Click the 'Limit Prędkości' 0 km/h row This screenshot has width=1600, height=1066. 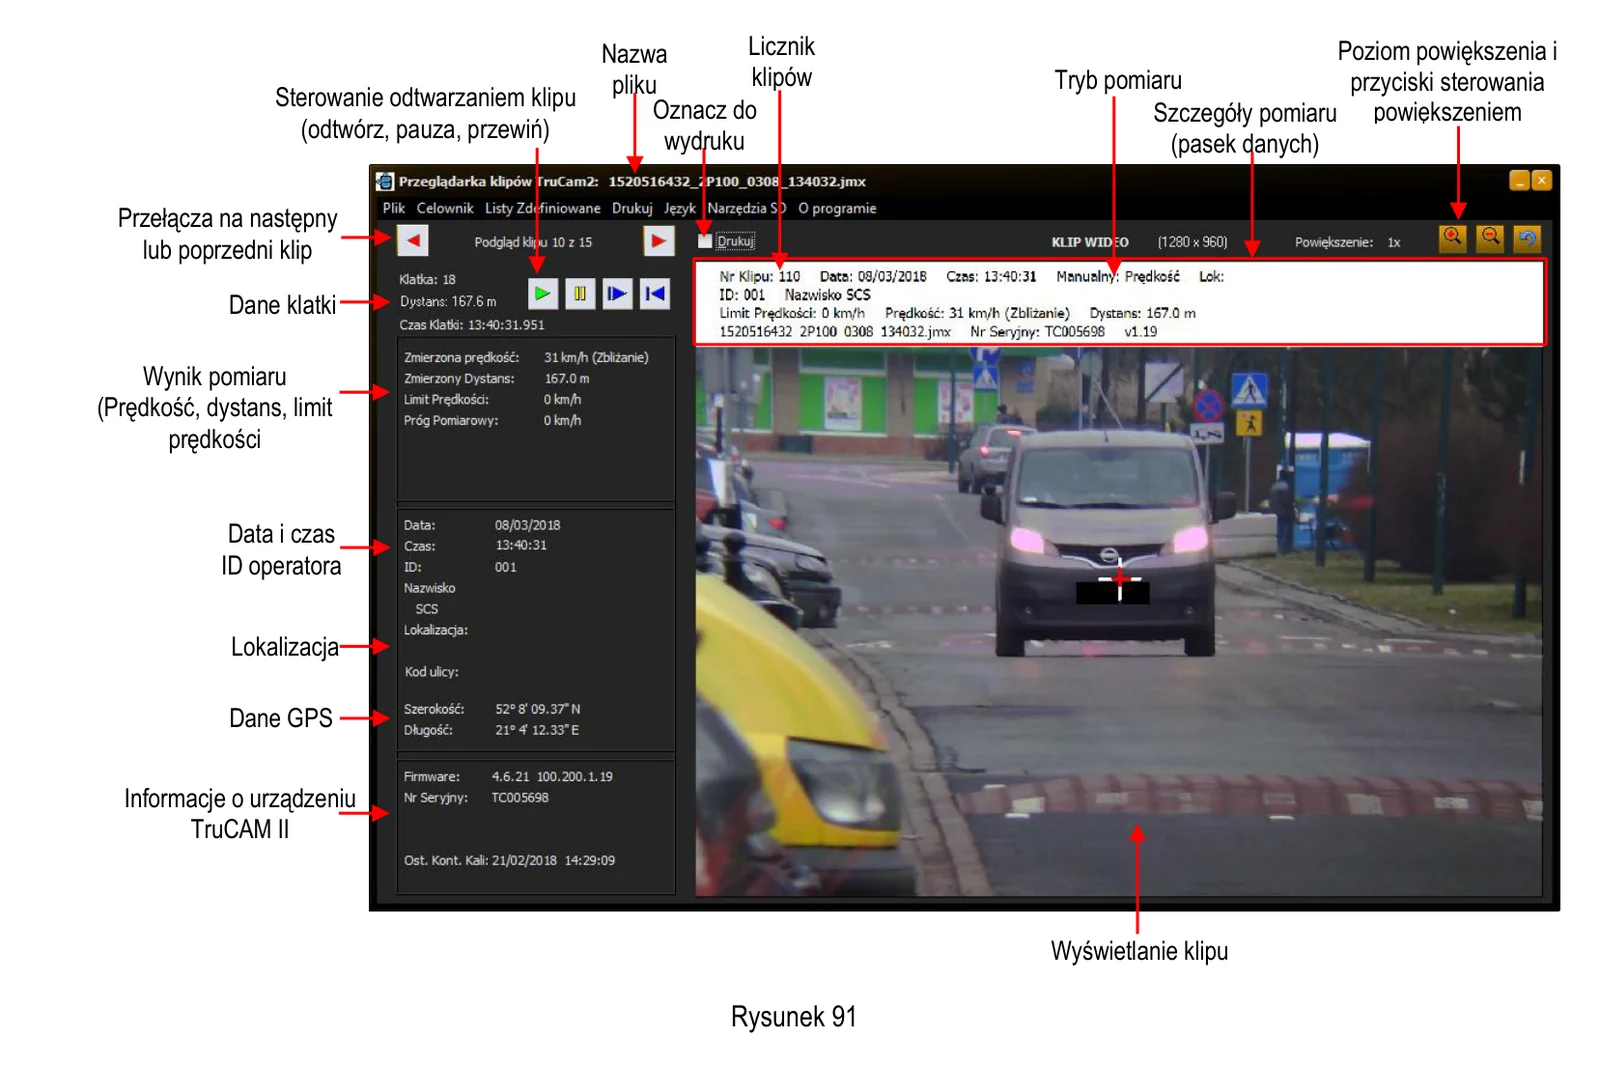coord(492,399)
